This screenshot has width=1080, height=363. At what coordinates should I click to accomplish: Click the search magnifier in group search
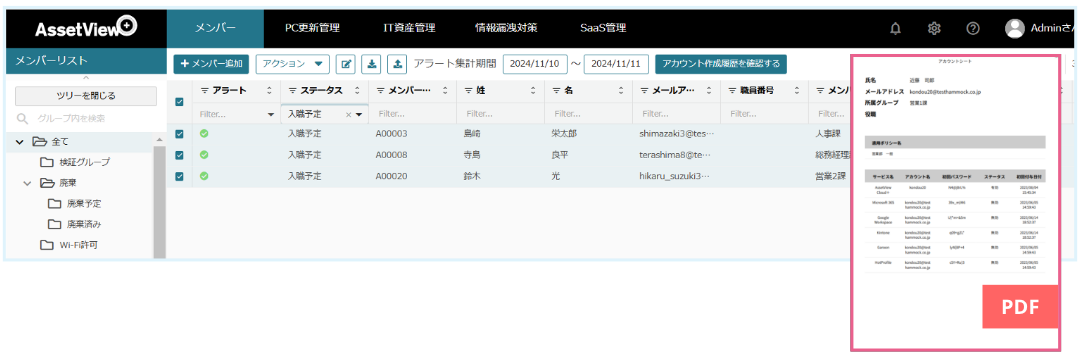click(x=22, y=118)
